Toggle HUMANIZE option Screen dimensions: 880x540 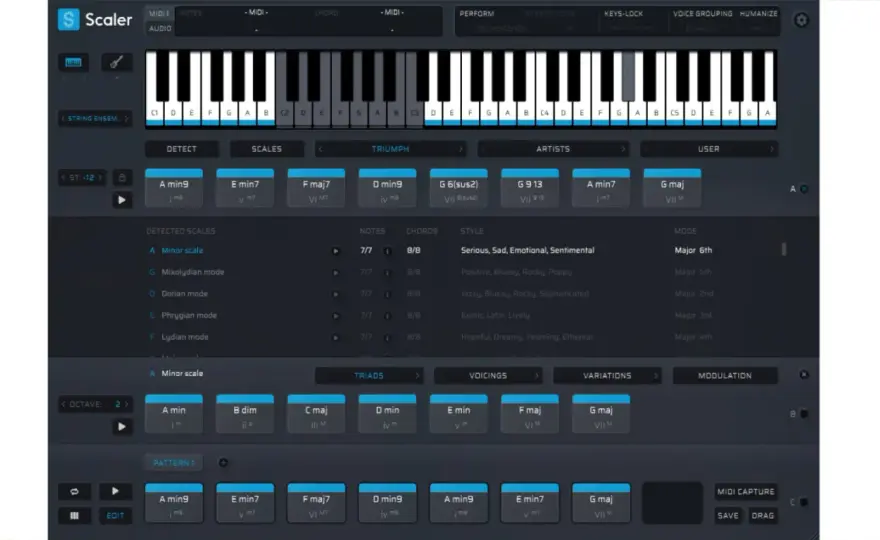point(758,13)
